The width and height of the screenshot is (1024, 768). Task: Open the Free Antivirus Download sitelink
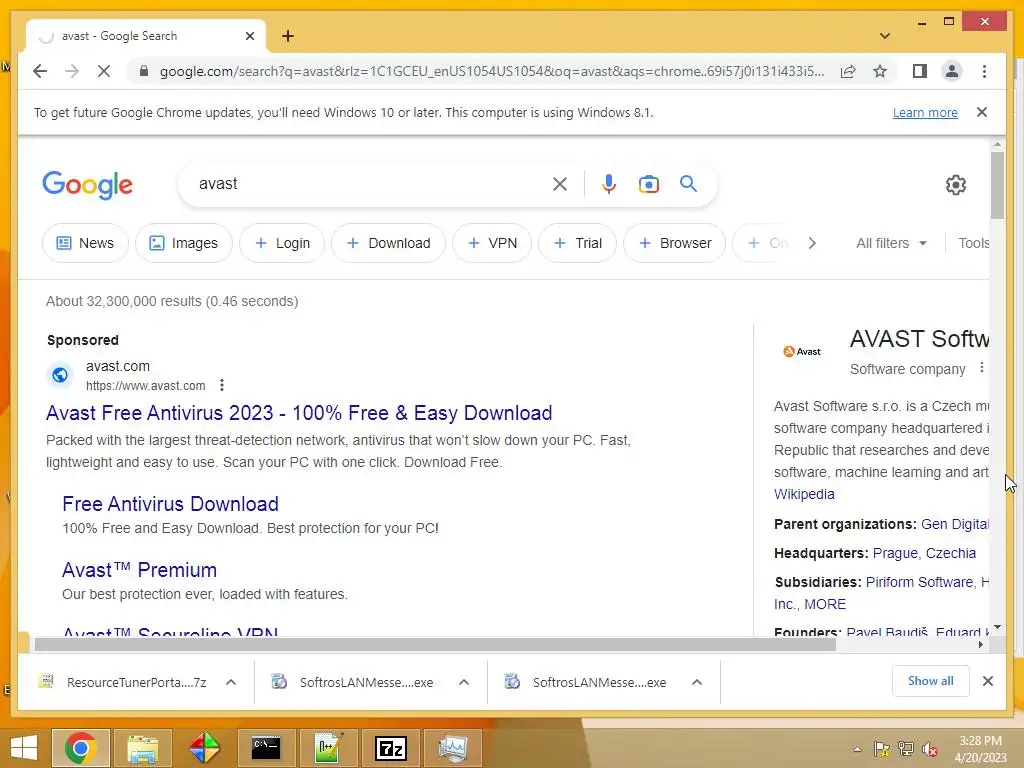point(170,504)
